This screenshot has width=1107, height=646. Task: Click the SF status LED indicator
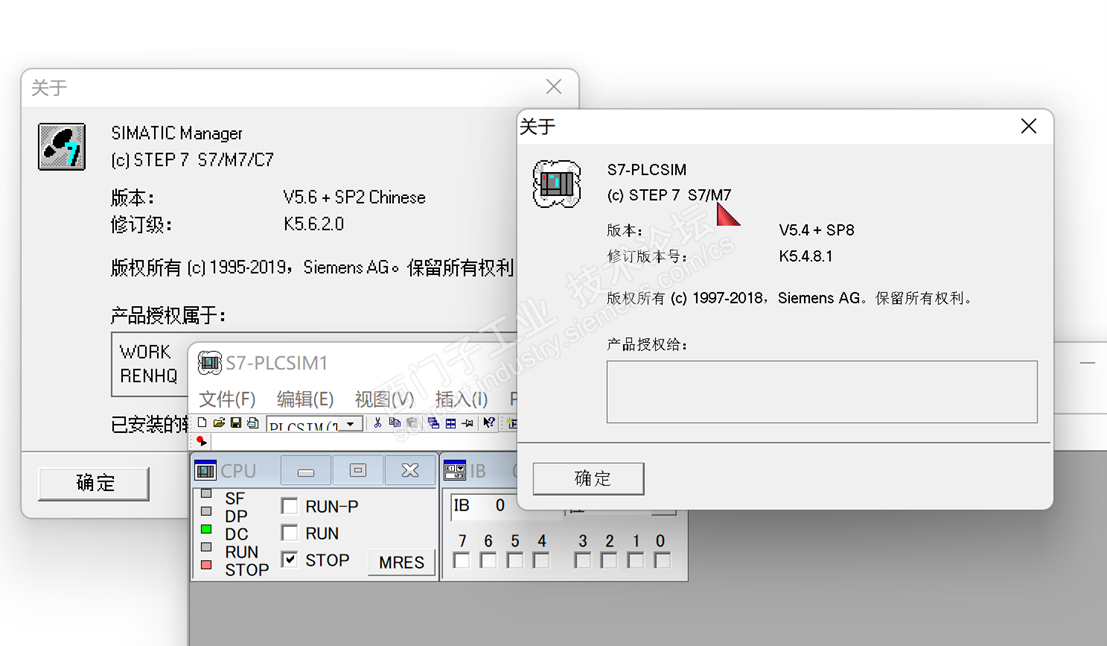pos(206,494)
